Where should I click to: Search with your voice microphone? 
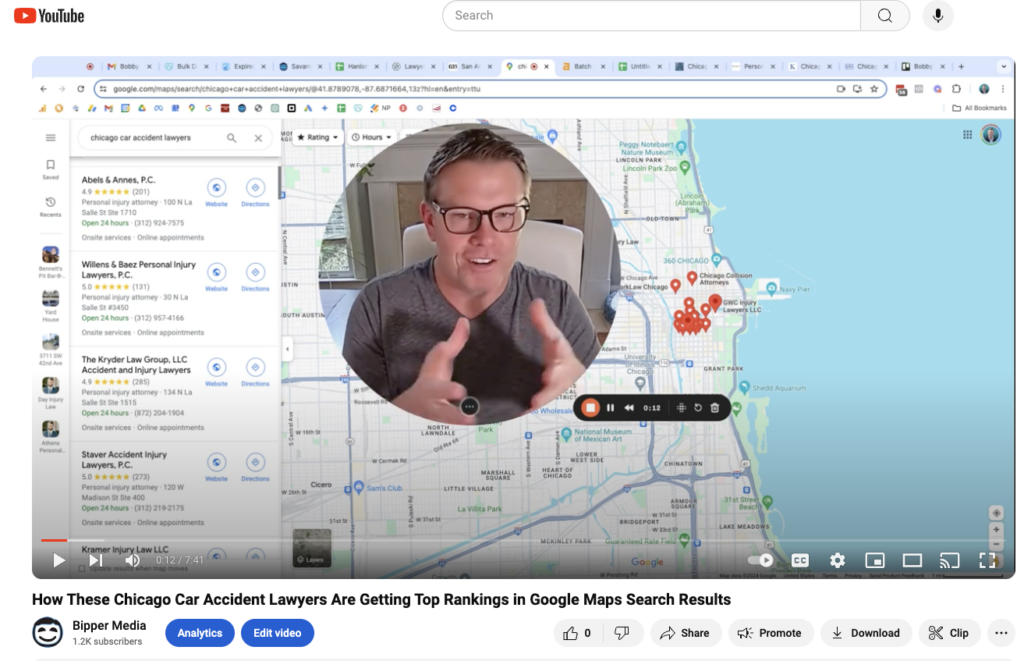(x=938, y=16)
